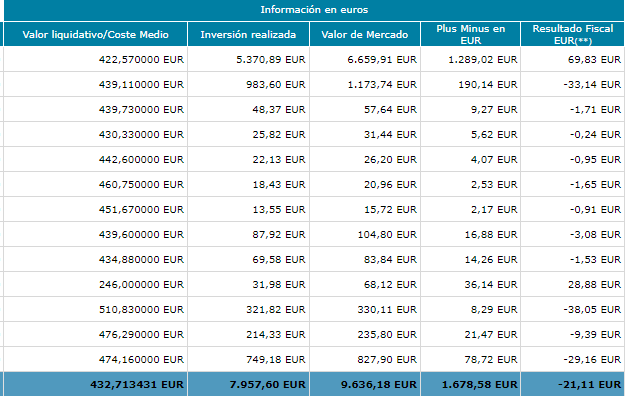Screen dimensions: 633x400
Task: Click the cell '16,88 EUR'
Action: tap(470, 235)
